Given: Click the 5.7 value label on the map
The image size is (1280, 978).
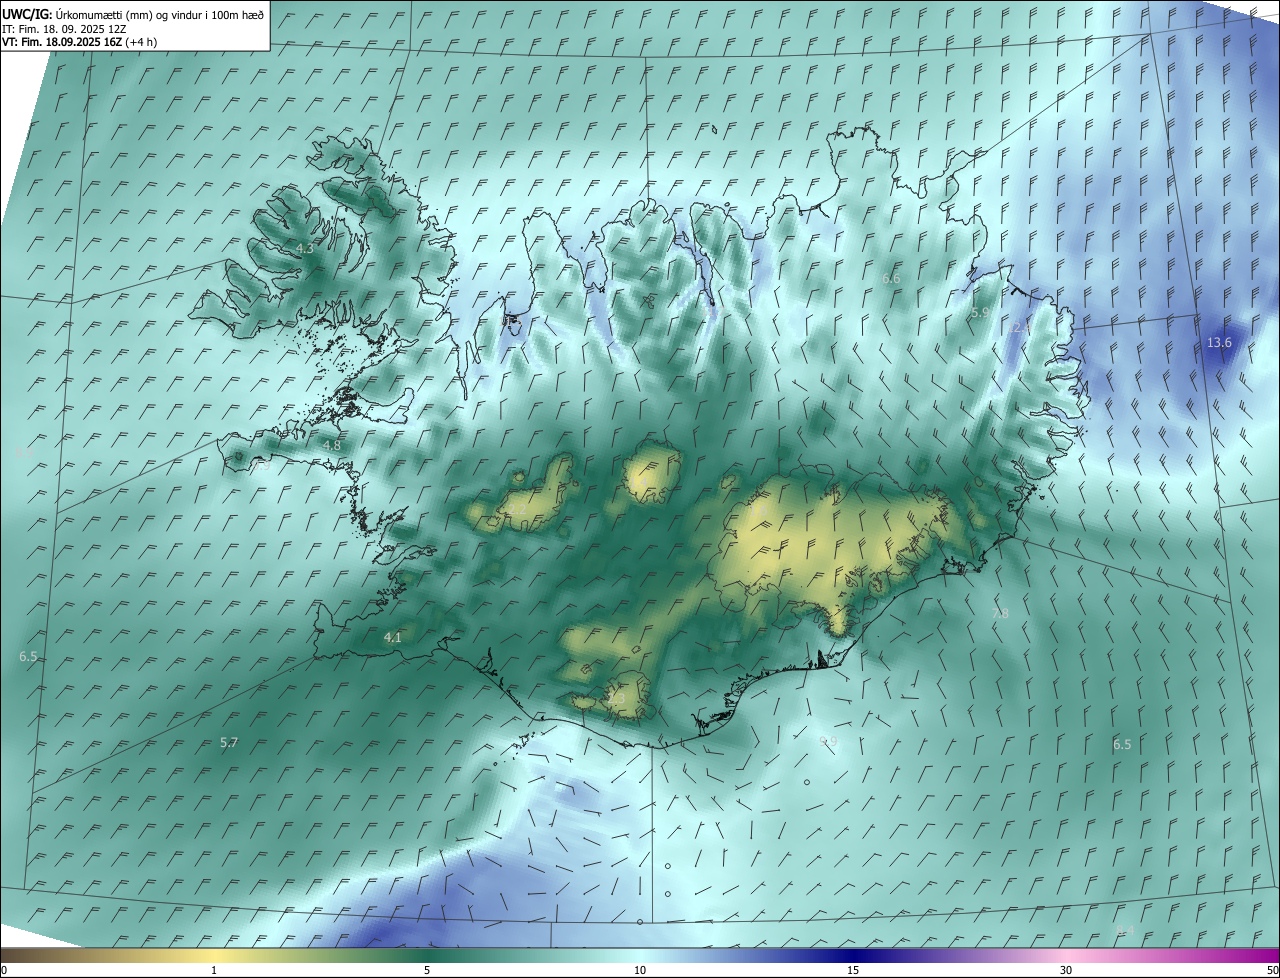Looking at the screenshot, I should (x=229, y=742).
